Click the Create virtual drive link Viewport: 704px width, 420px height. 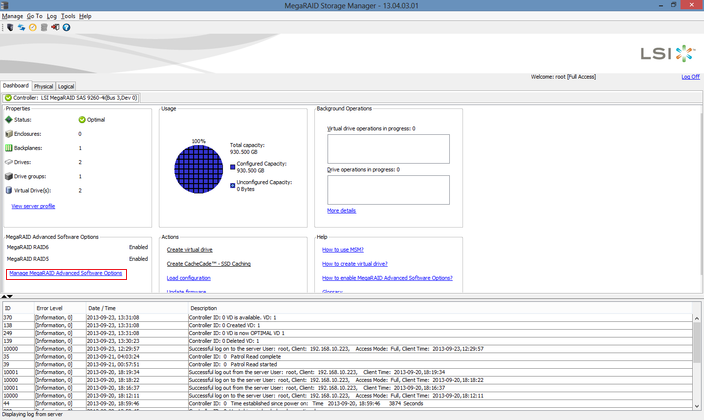[x=189, y=249]
